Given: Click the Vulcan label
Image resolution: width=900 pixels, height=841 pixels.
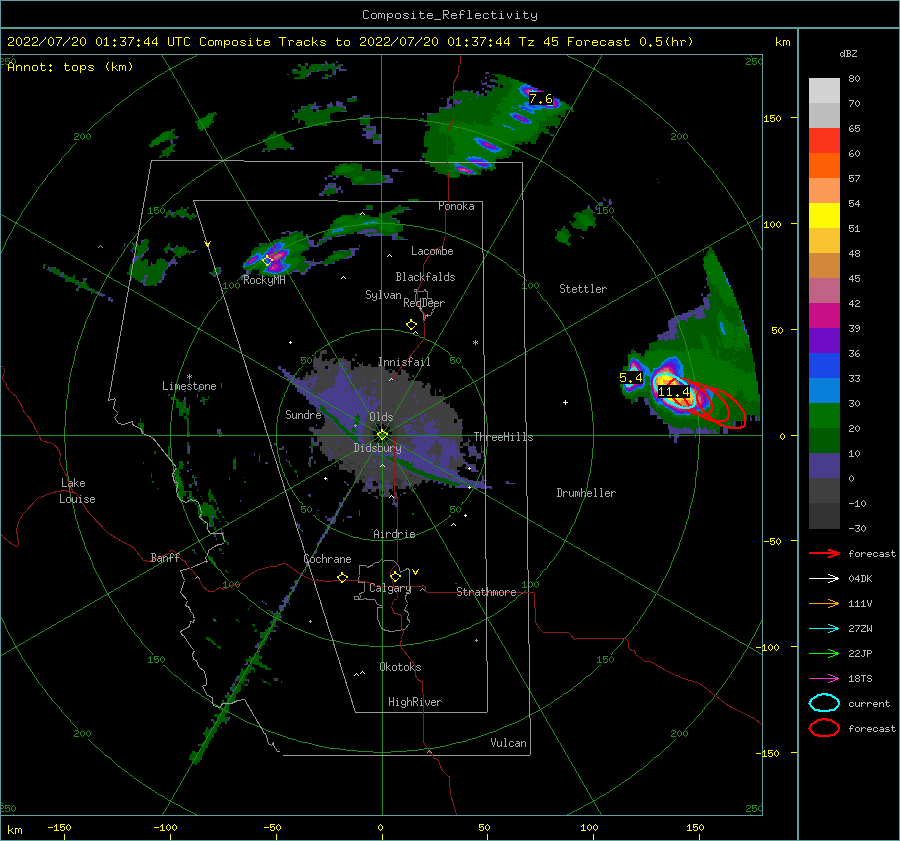Looking at the screenshot, I should (509, 743).
